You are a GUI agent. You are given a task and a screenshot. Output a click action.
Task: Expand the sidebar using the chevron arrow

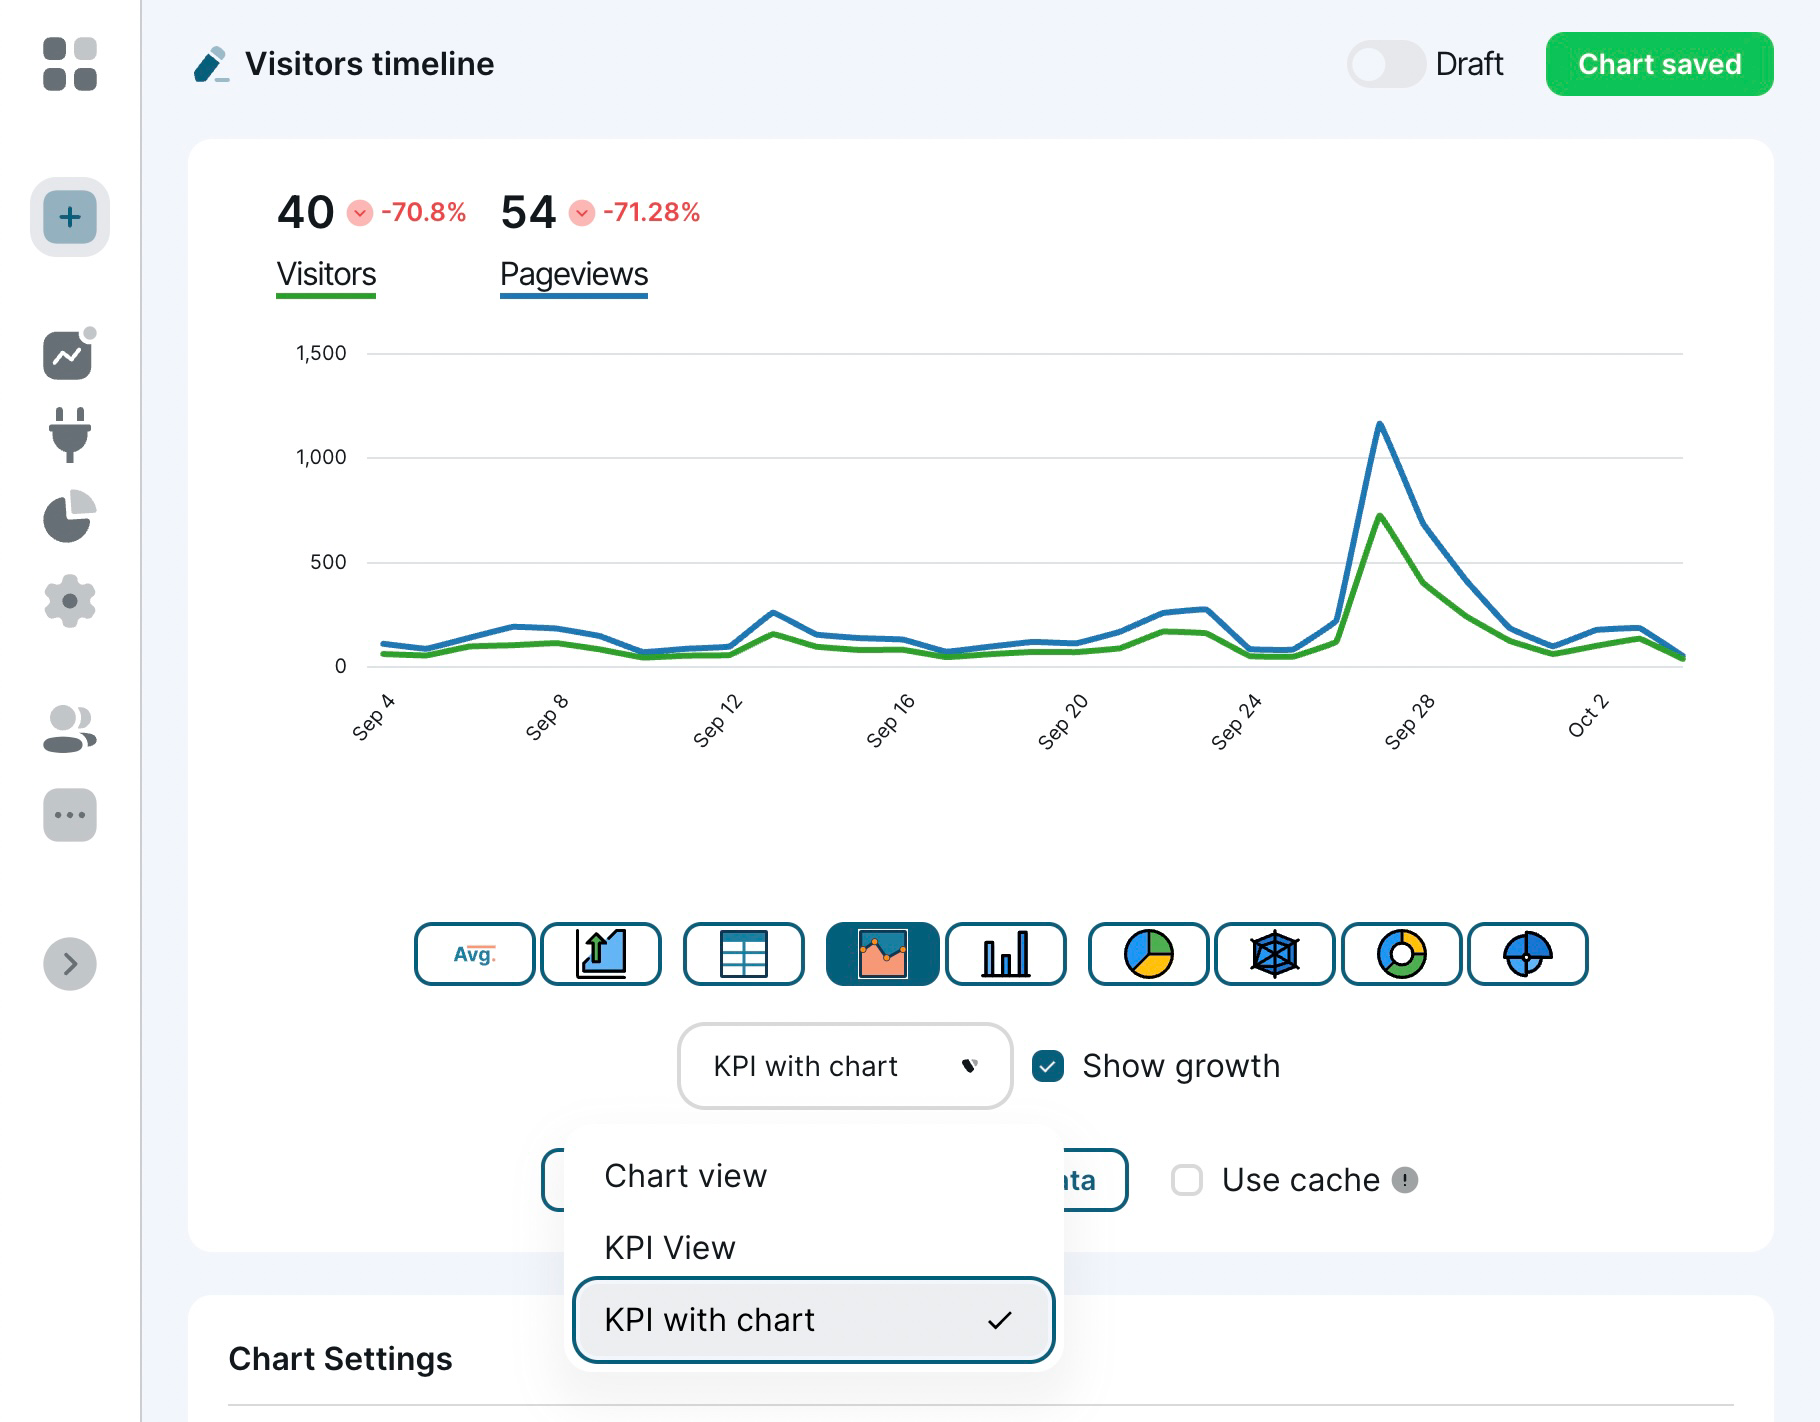(68, 963)
